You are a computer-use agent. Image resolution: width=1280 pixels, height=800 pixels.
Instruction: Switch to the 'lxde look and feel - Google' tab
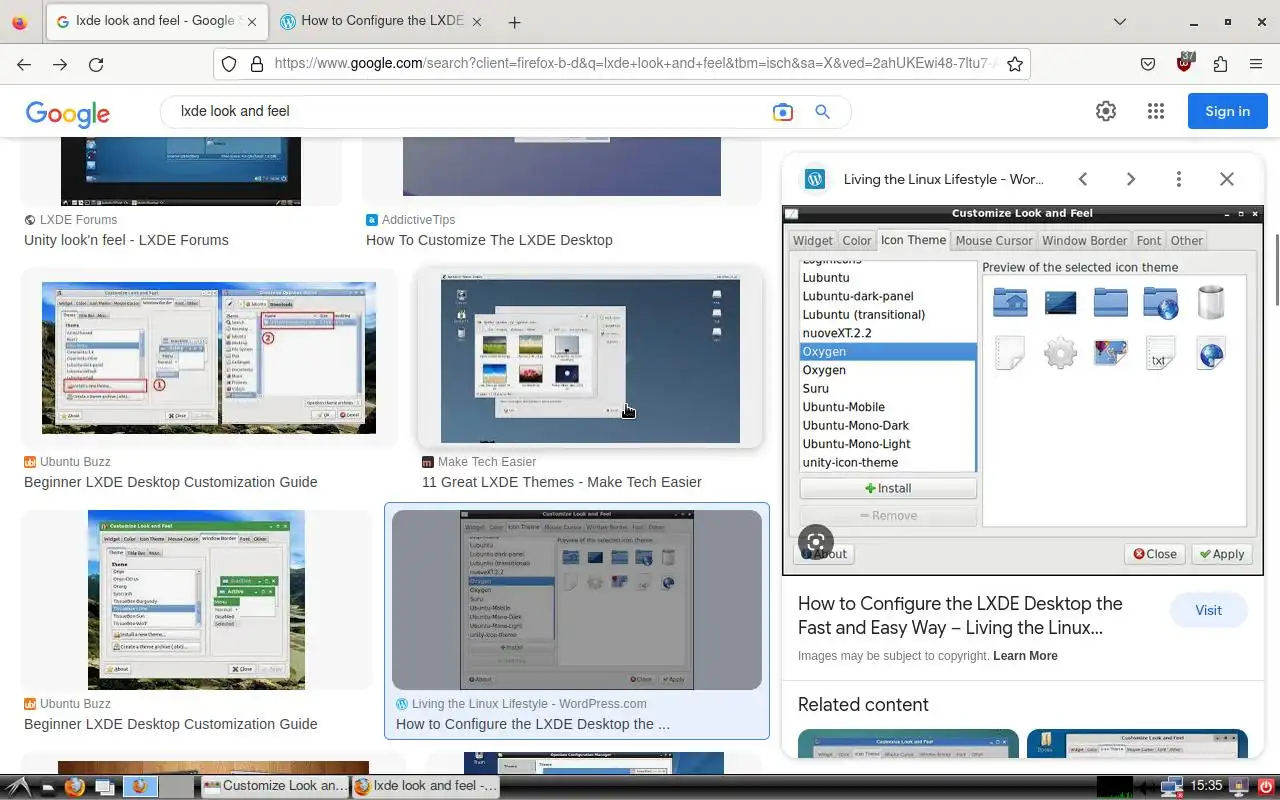click(157, 21)
